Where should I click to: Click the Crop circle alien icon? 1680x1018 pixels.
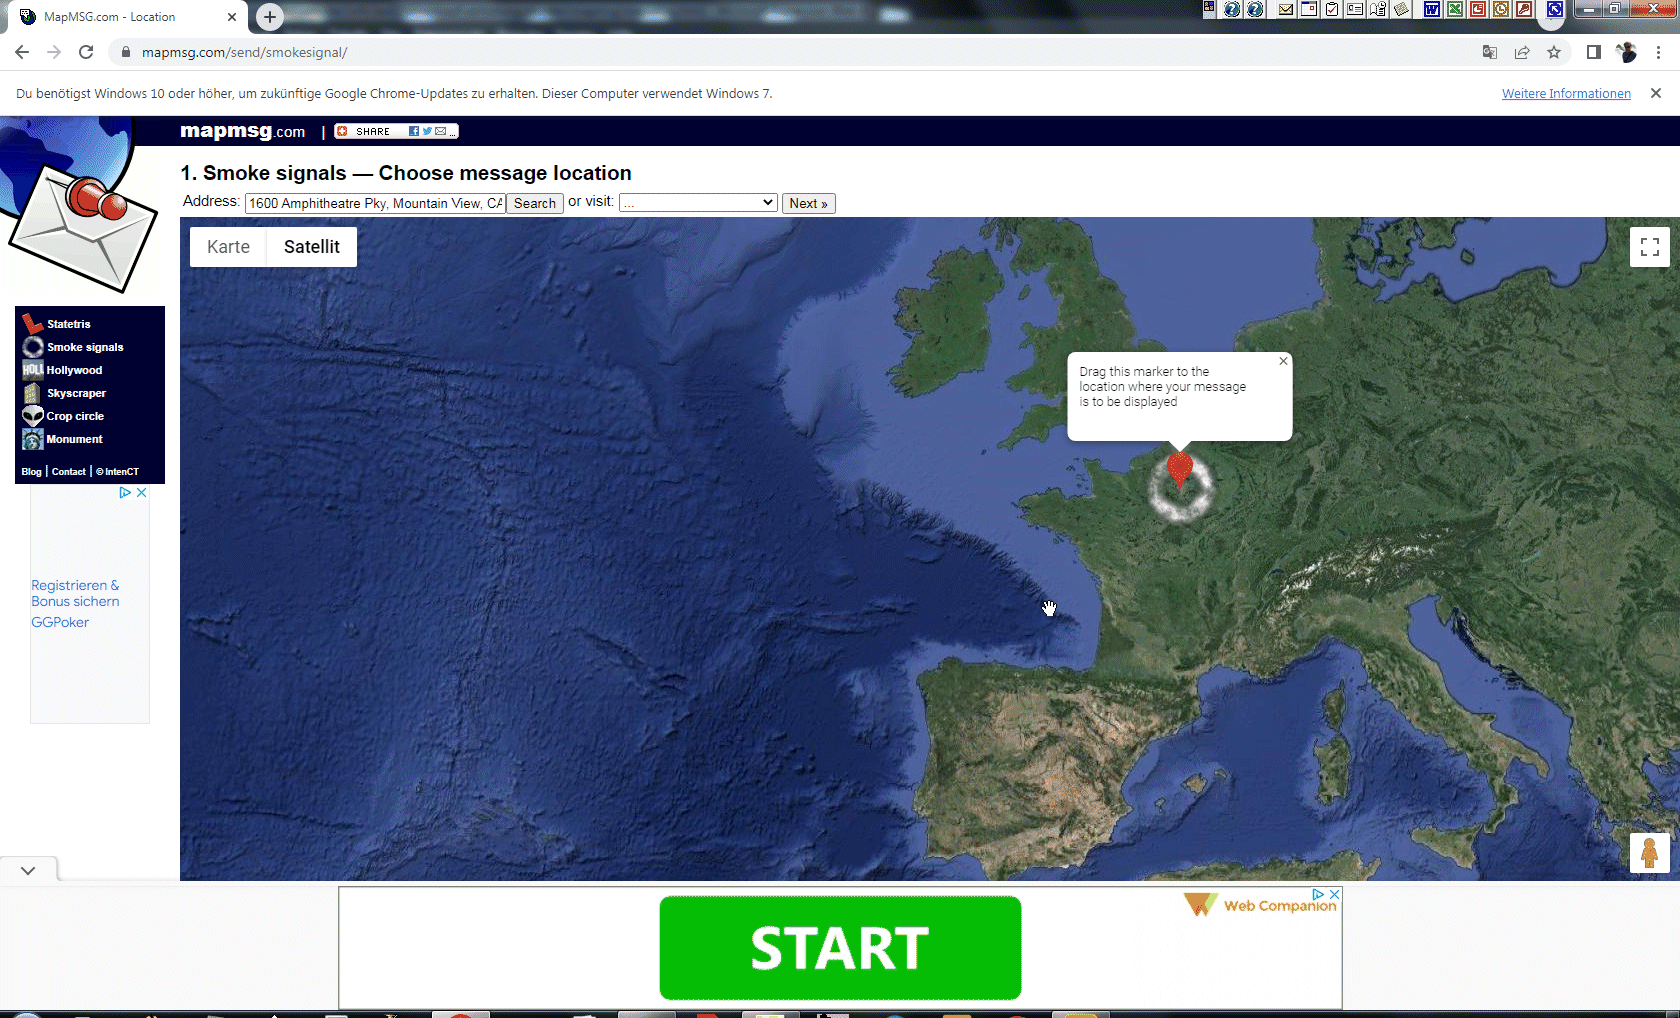click(x=33, y=416)
